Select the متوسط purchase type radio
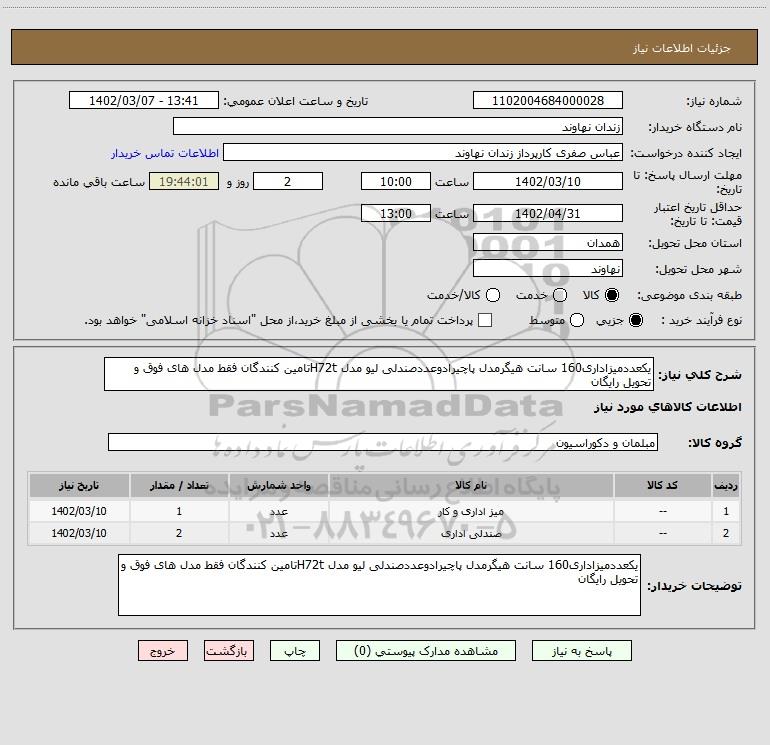Image resolution: width=770 pixels, height=745 pixels. 560,320
